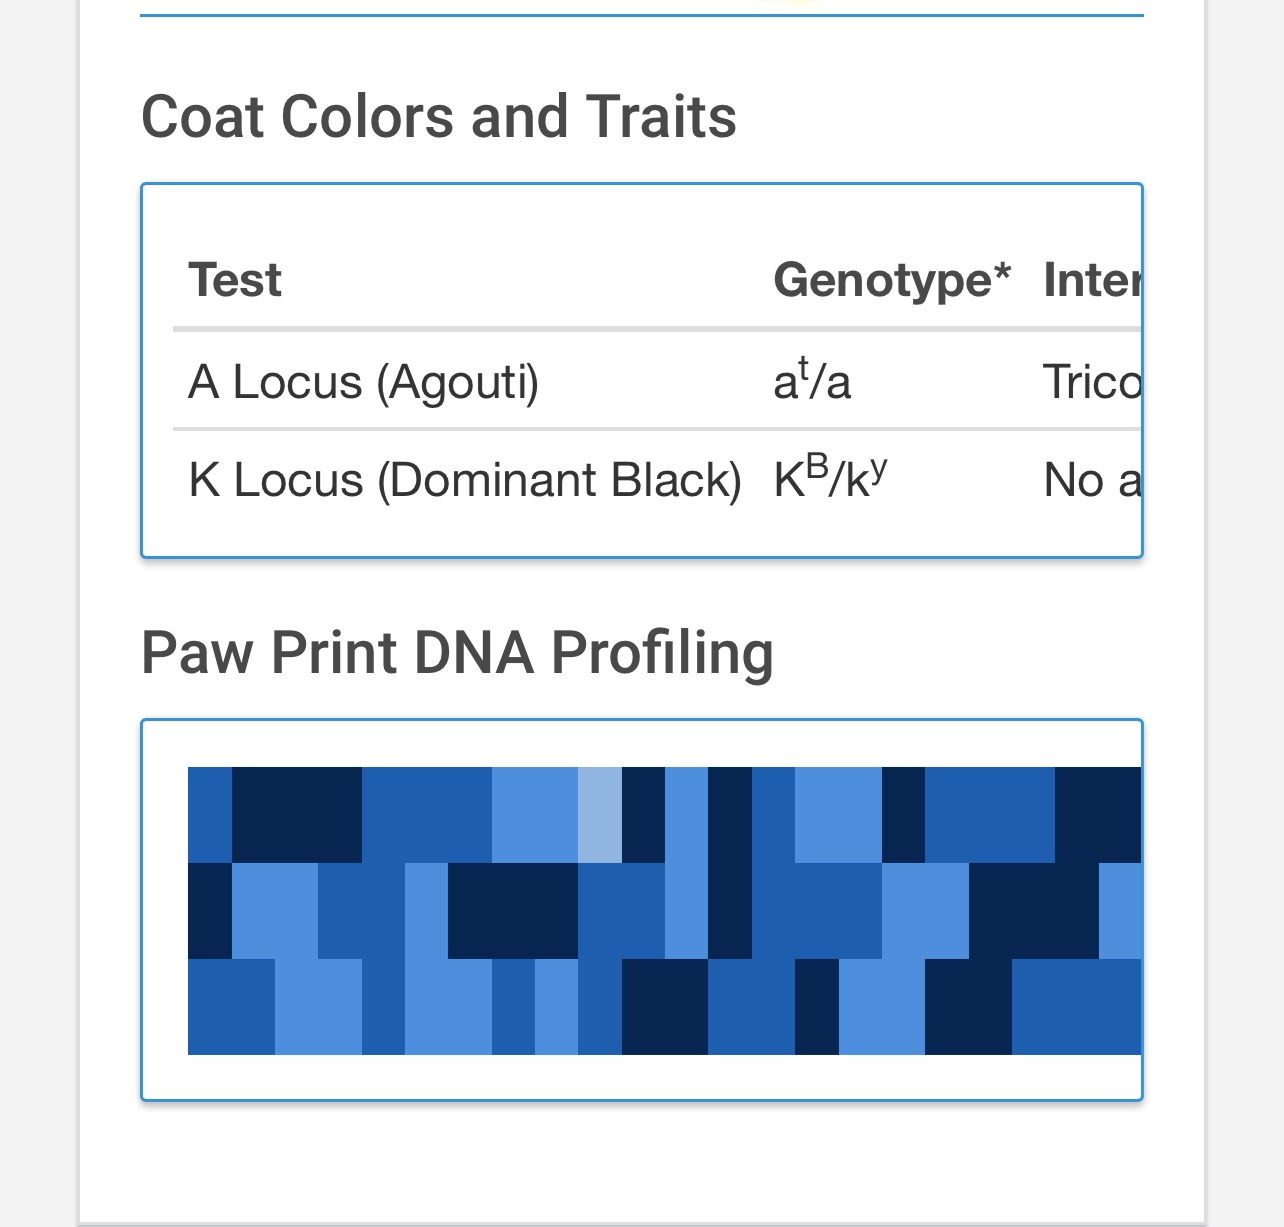Click the top-right navy block of the DNA profile
Screen dimensions: 1284x1227
pyautogui.click(x=1098, y=814)
